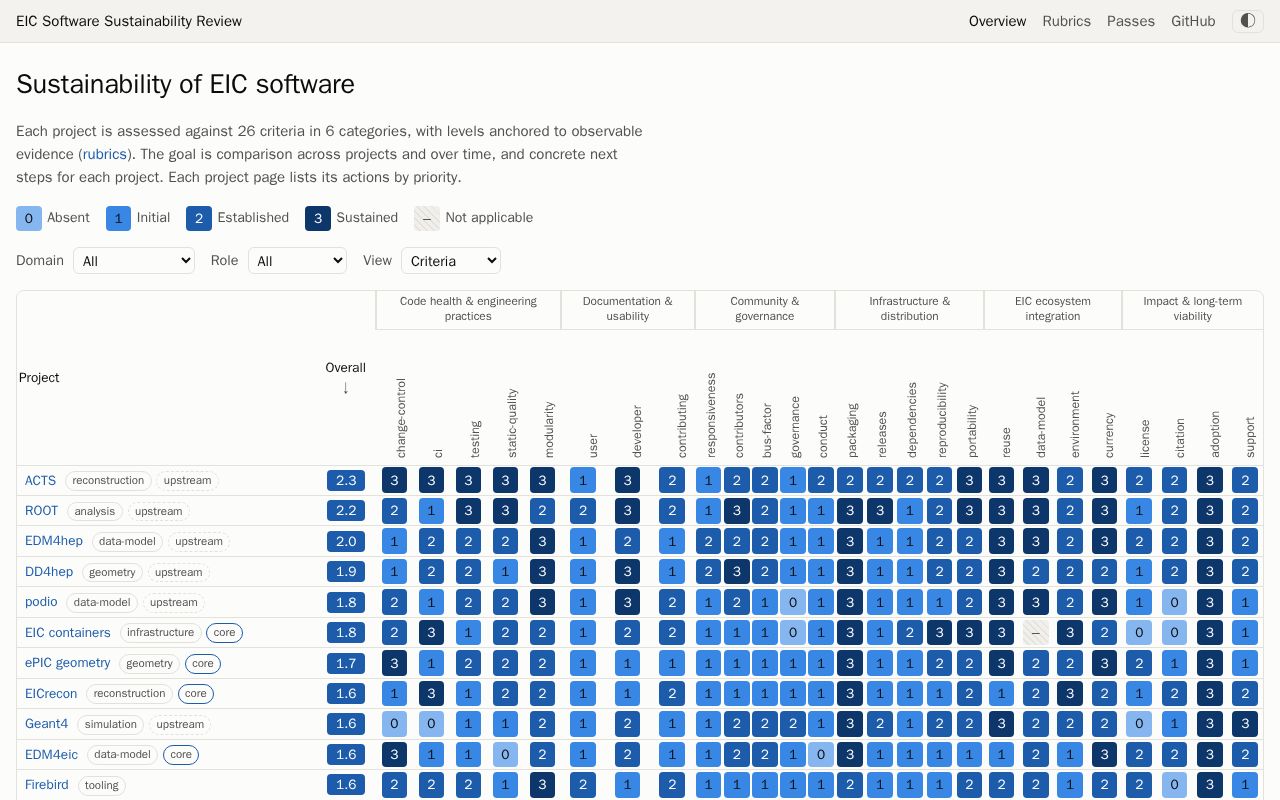Viewport: 1280px width, 800px height.
Task: Open the ACTS project page
Action: [x=41, y=480]
